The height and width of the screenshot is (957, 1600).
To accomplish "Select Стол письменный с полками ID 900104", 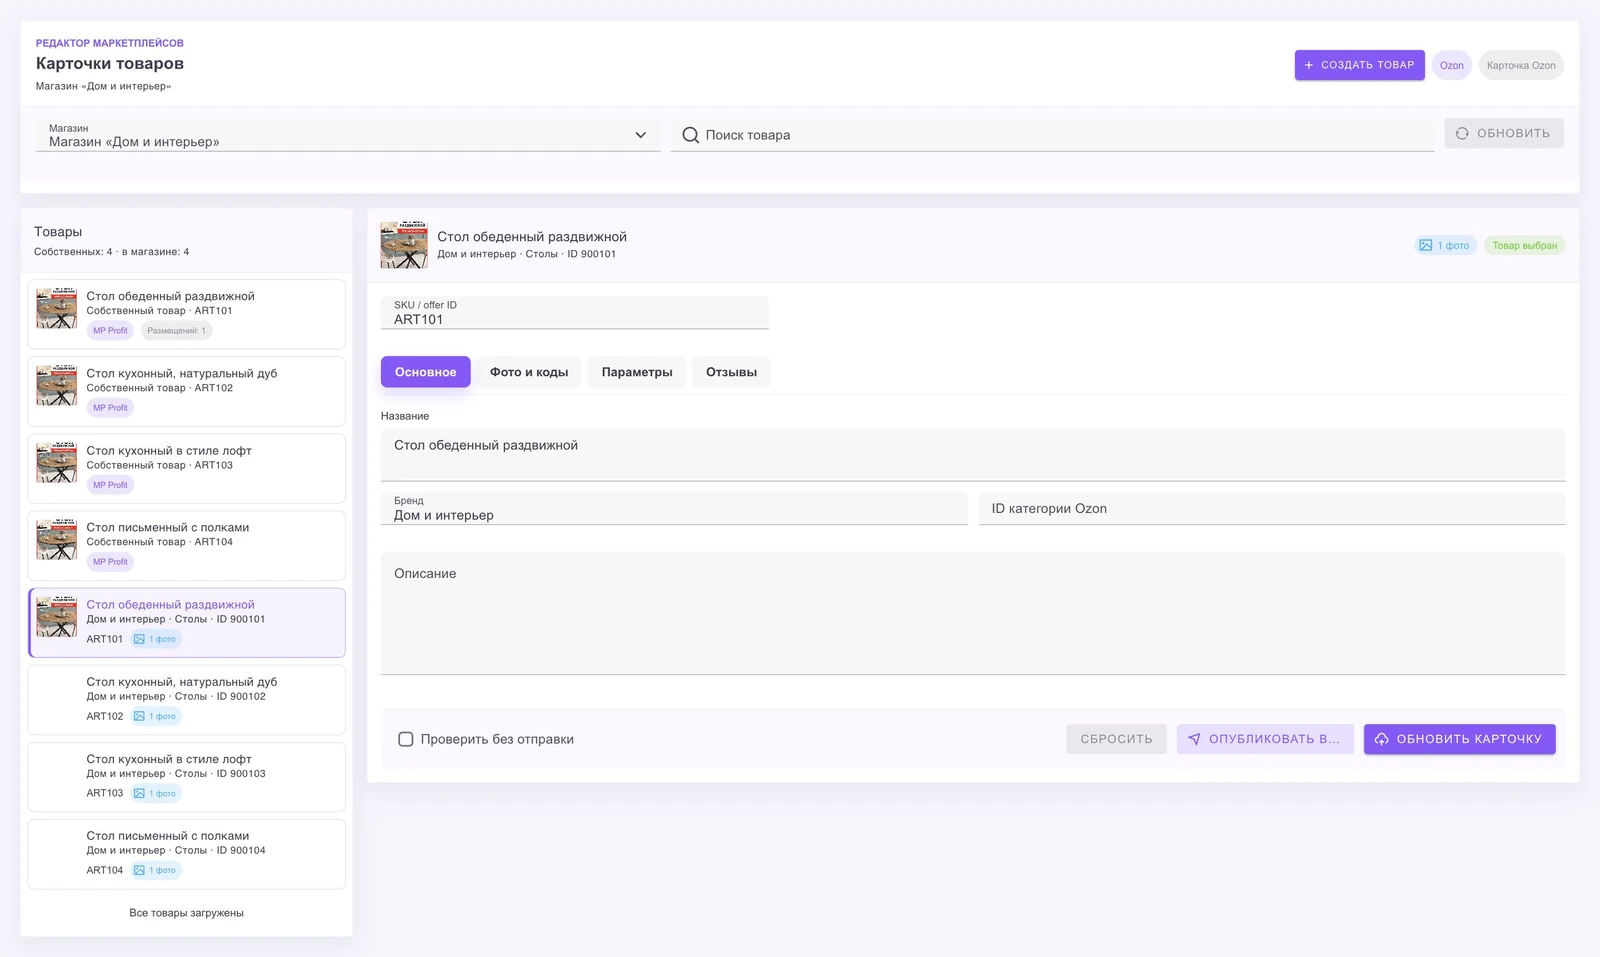I will click(187, 854).
